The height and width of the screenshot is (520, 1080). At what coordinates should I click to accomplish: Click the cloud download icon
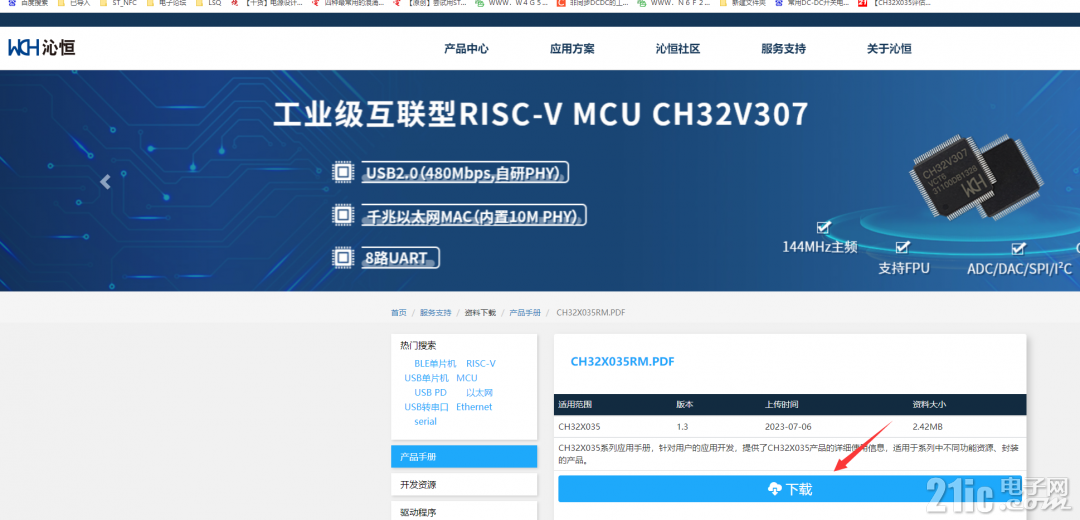click(774, 490)
